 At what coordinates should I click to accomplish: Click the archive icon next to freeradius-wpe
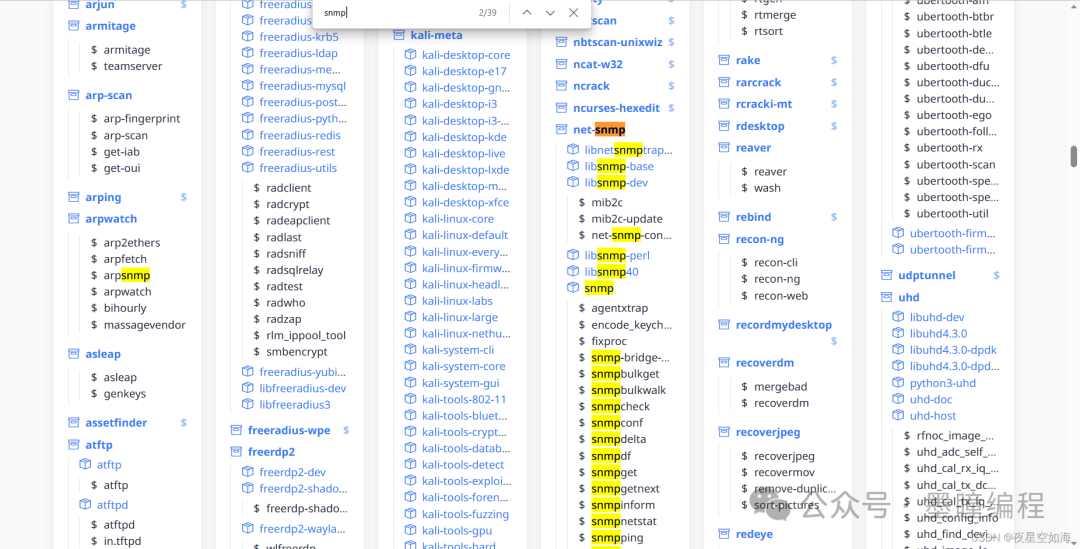236,430
